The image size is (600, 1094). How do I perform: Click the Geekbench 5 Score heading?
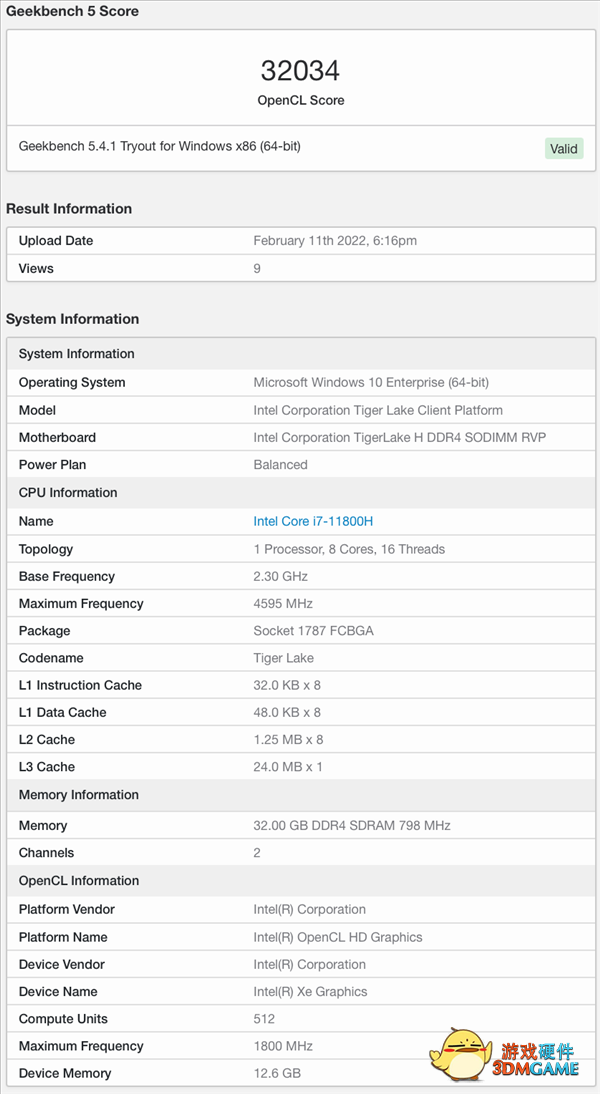click(73, 11)
